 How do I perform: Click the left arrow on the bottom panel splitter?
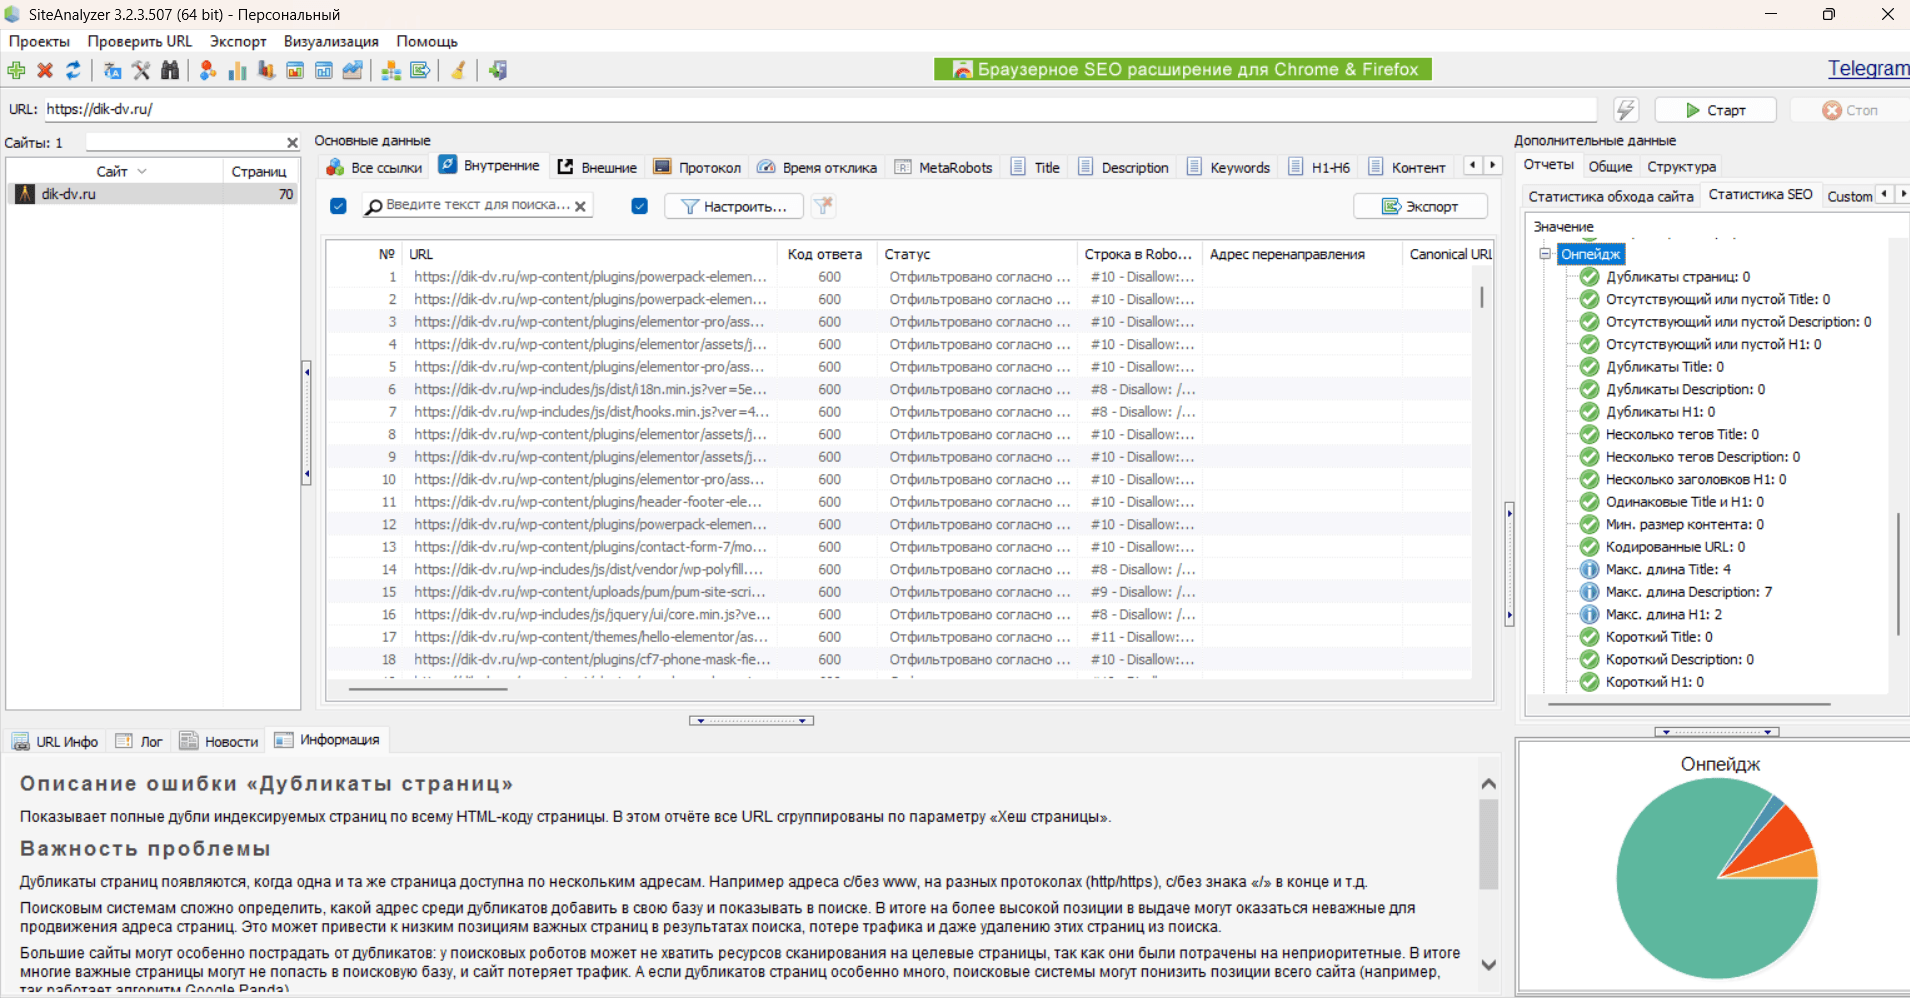click(x=701, y=721)
